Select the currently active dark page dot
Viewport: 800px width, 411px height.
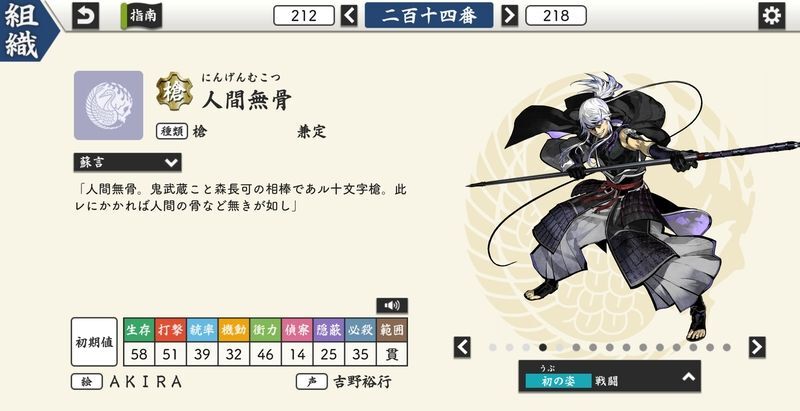(543, 347)
